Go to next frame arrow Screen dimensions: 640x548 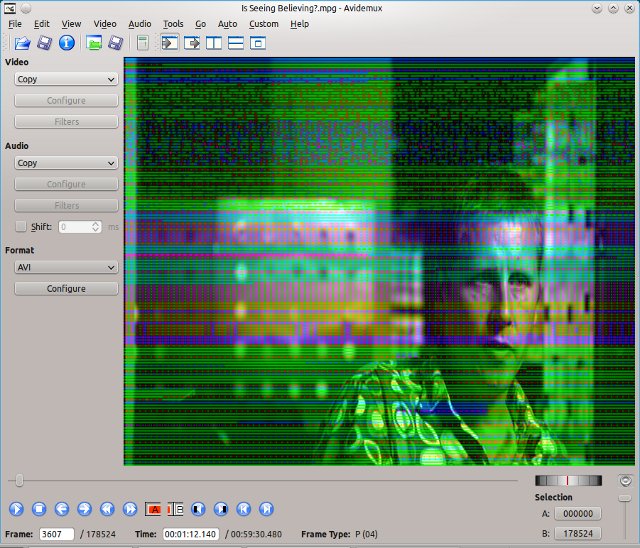[84, 508]
